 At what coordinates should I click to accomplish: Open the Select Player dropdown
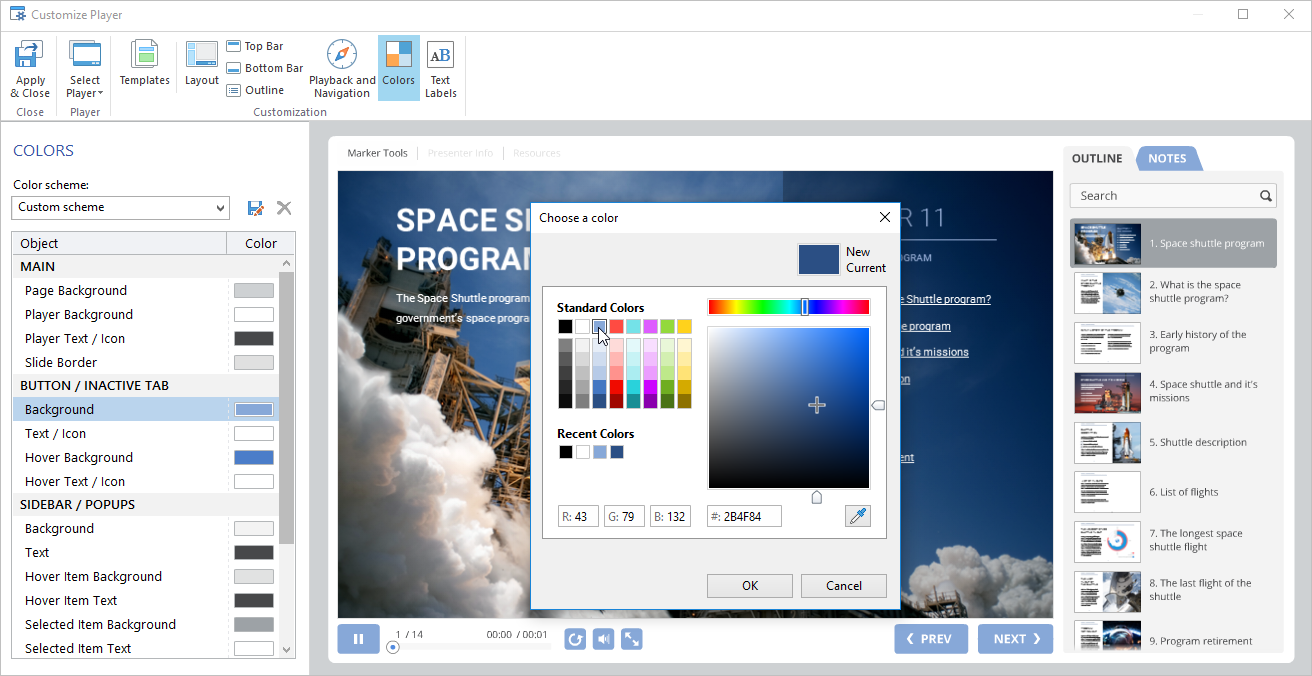(85, 68)
